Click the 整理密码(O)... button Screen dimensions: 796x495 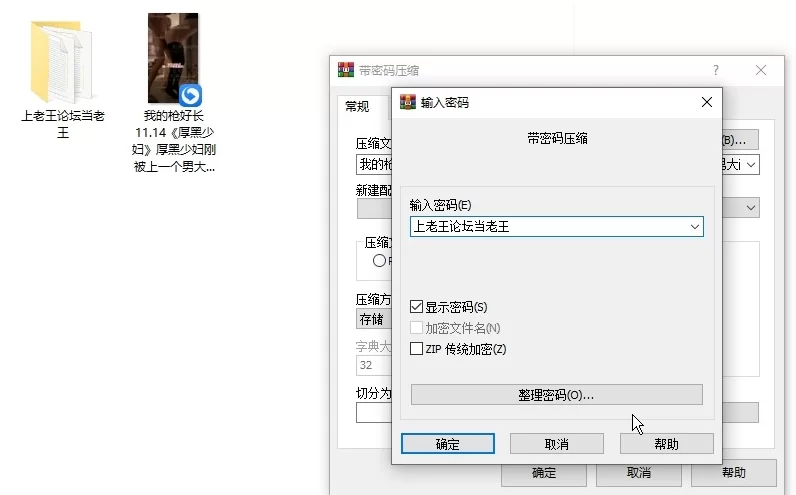[x=556, y=395]
